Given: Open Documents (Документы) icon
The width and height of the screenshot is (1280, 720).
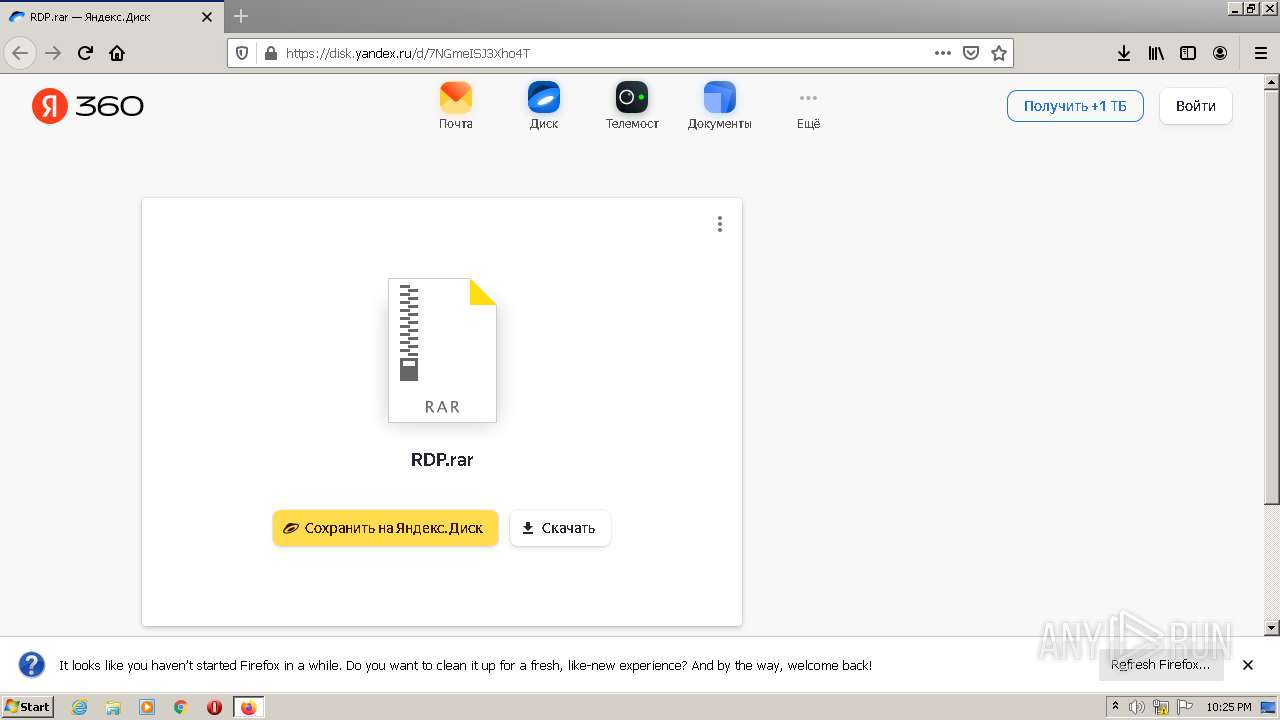Looking at the screenshot, I should click(719, 105).
